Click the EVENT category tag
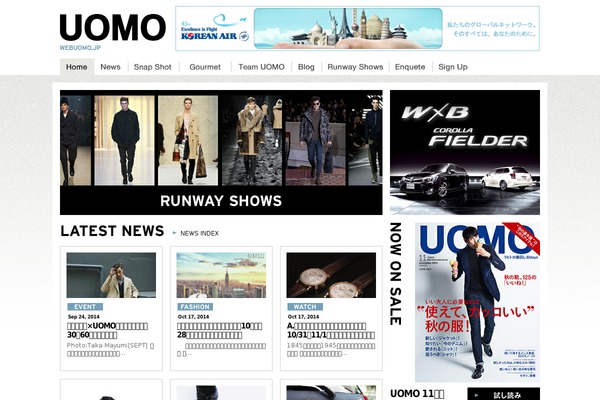Image resolution: width=600 pixels, height=400 pixels. [x=85, y=307]
